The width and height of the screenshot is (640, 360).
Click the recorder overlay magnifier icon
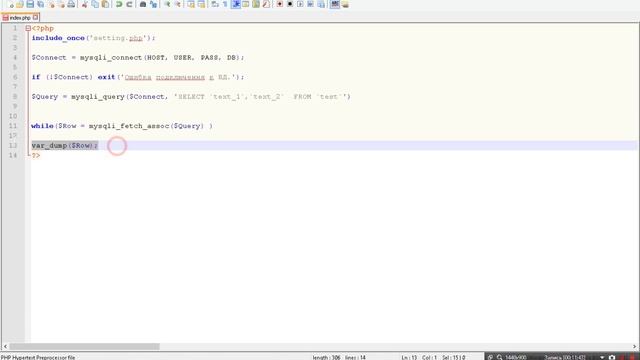[x=499, y=357]
